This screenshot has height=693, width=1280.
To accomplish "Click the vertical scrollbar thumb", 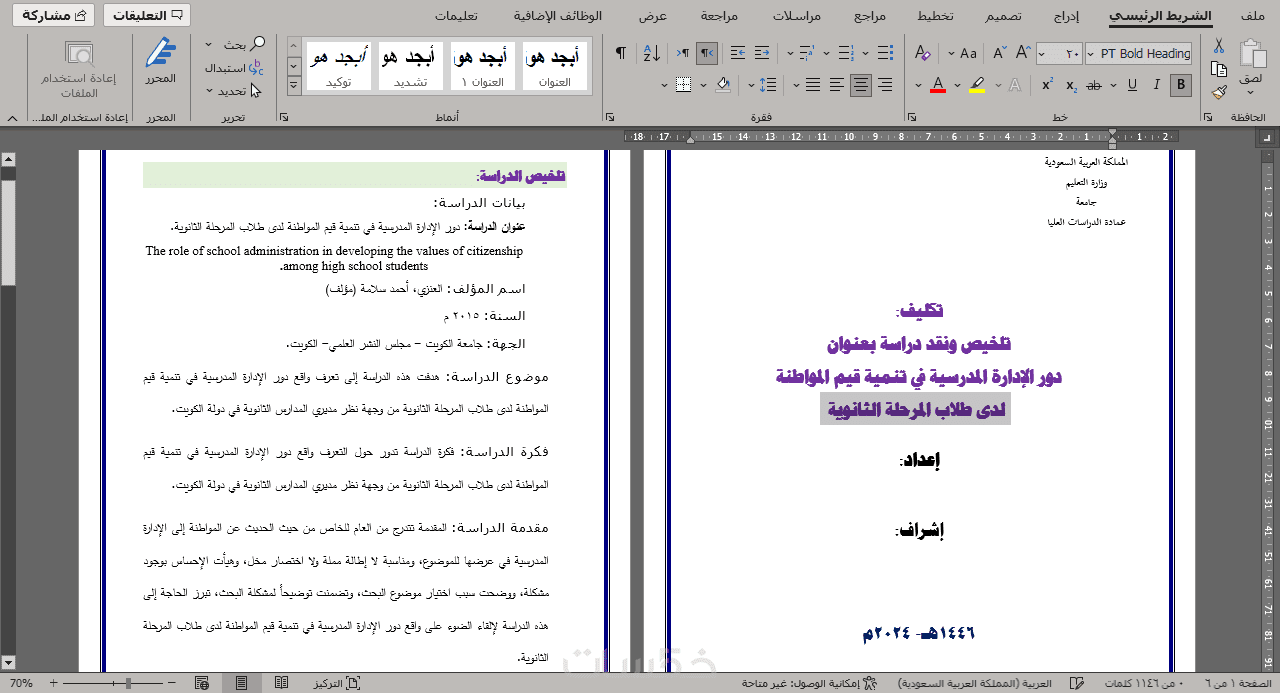I will click(8, 233).
